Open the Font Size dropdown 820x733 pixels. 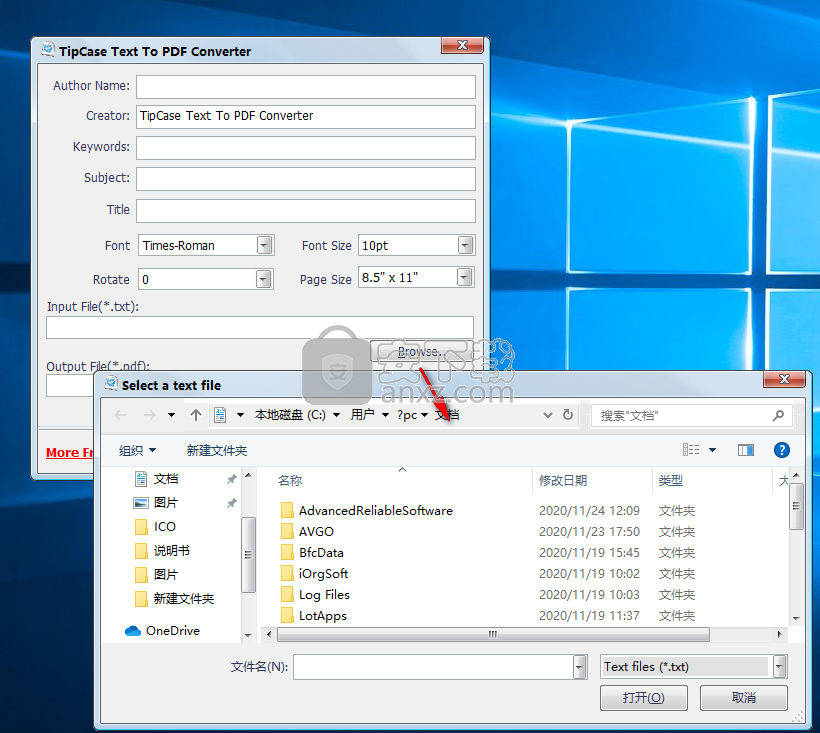point(465,245)
